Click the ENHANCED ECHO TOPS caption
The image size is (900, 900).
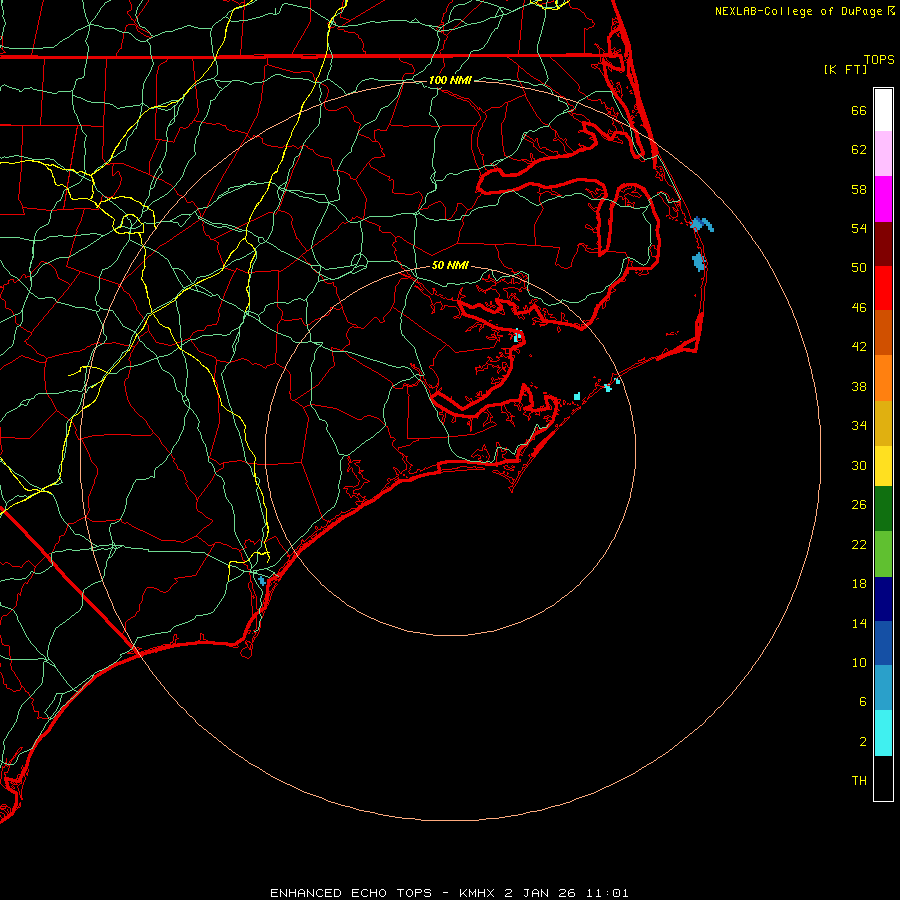351,893
